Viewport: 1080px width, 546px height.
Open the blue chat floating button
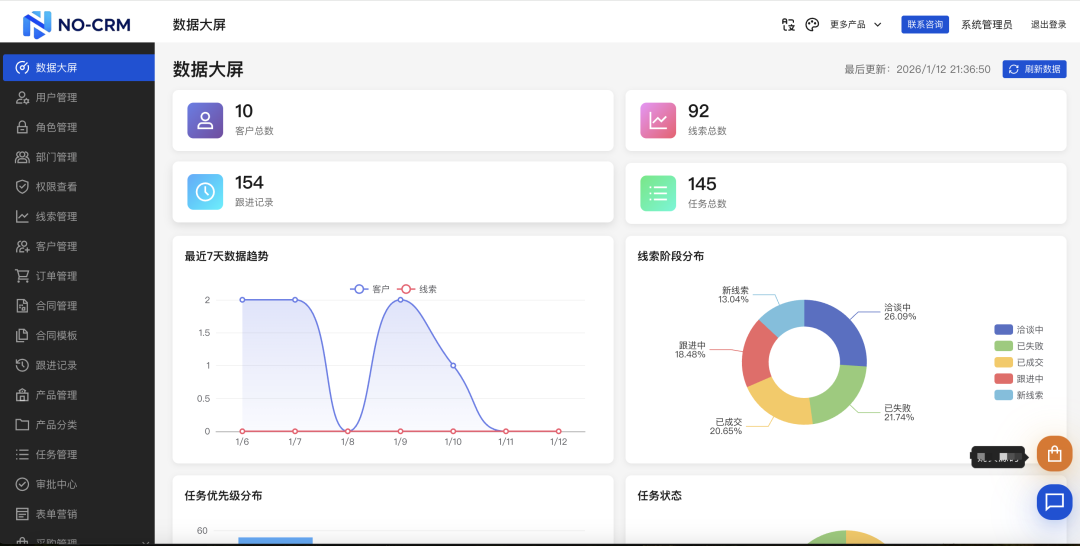pyautogui.click(x=1055, y=502)
